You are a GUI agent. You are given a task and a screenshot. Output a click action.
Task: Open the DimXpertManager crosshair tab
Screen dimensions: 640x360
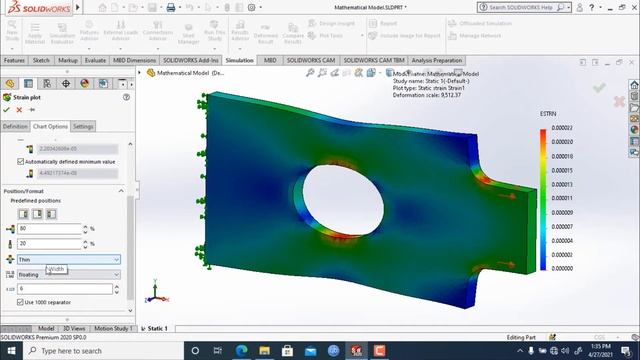[x=66, y=84]
